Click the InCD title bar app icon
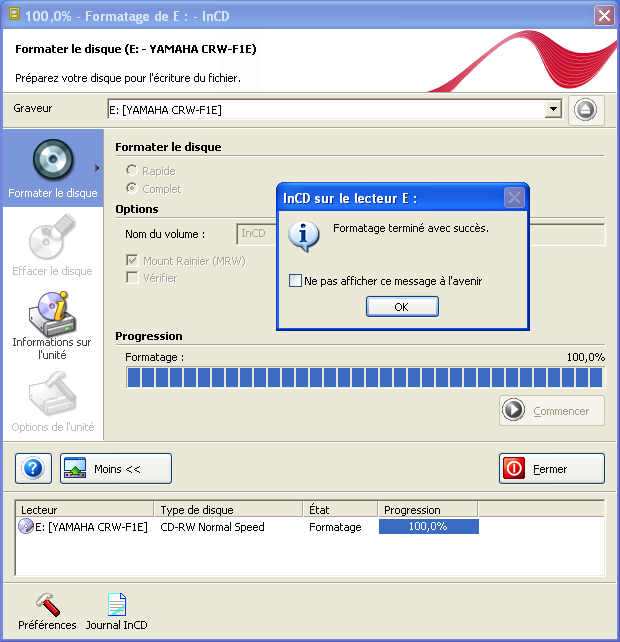The width and height of the screenshot is (620, 642). 14,14
